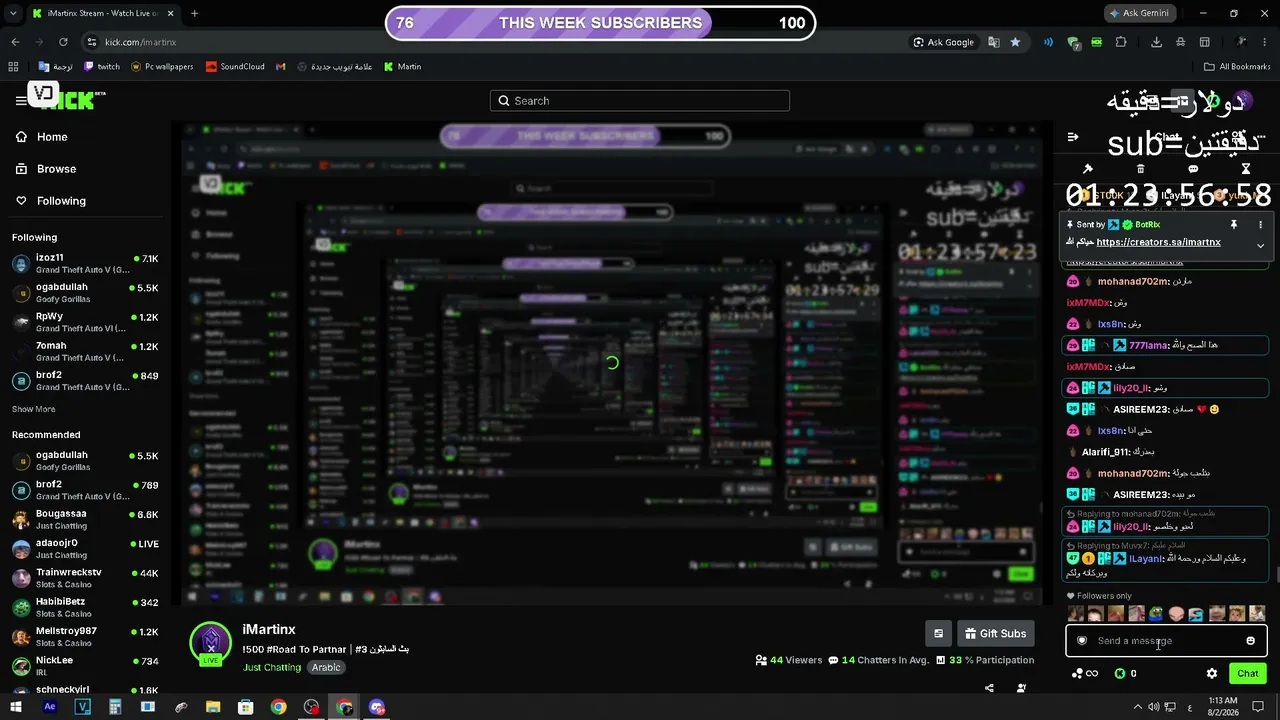
Task: Click Ask Google in address bar
Action: tap(943, 42)
